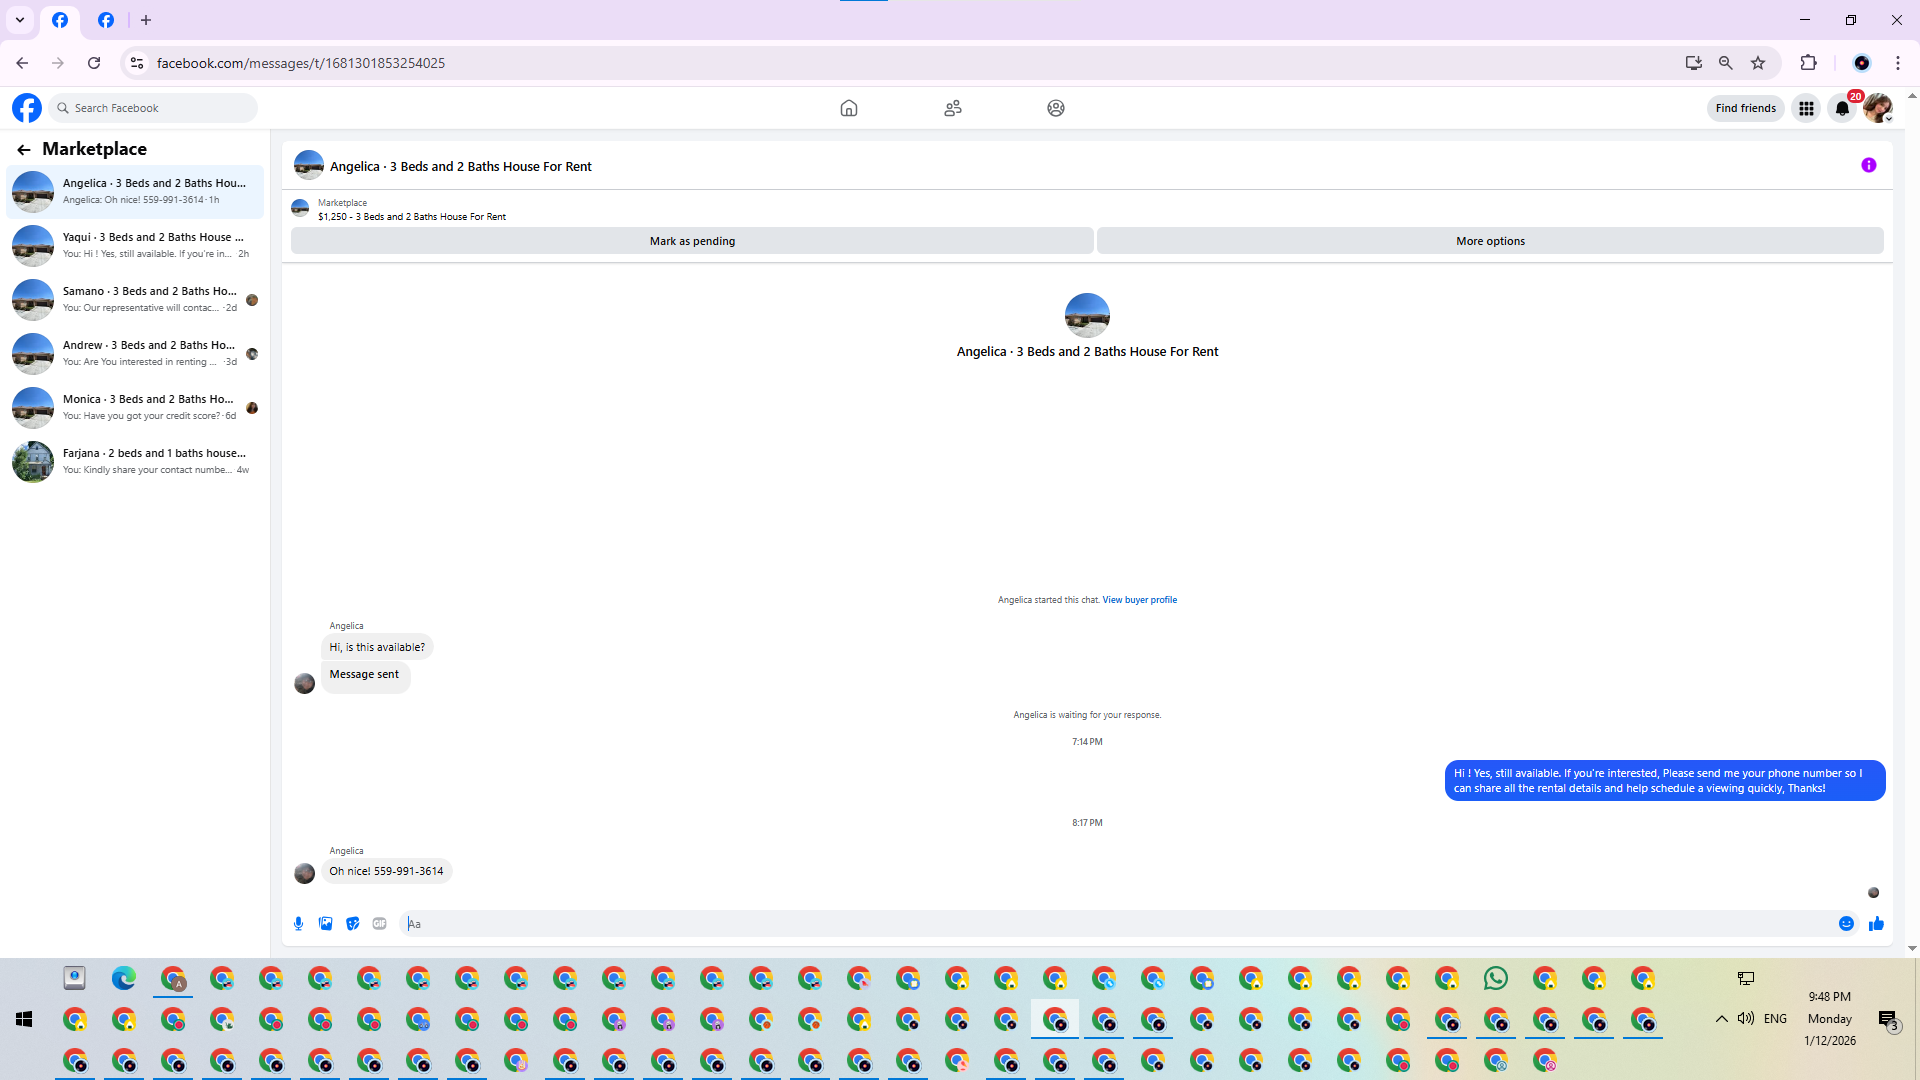Open the sticker picker icon
The height and width of the screenshot is (1080, 1920).
[352, 924]
